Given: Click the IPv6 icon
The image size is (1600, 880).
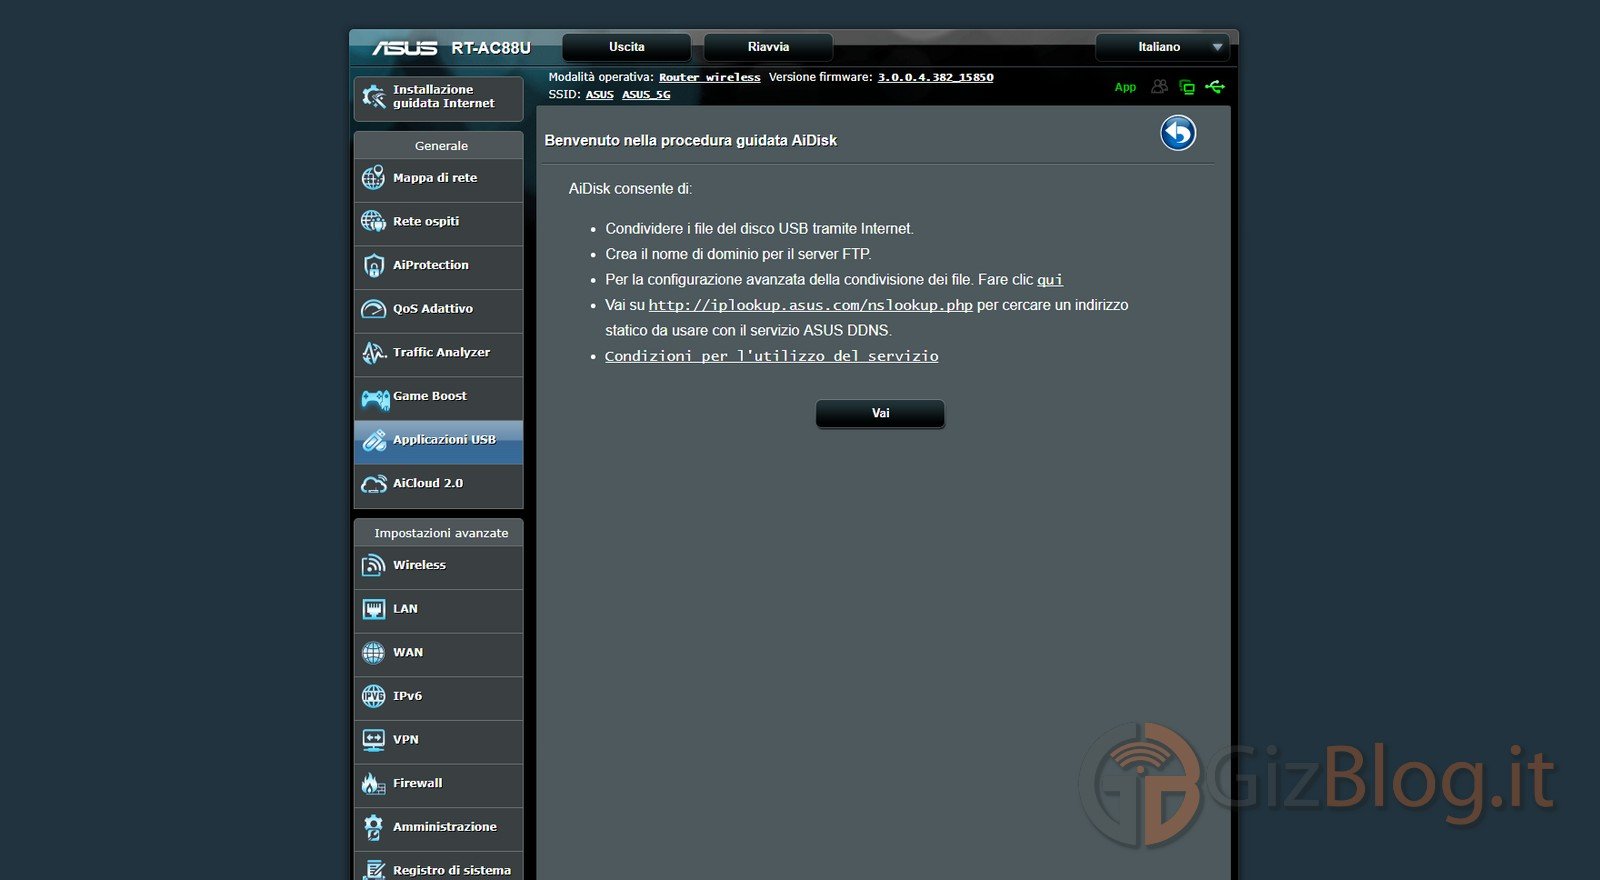Looking at the screenshot, I should [x=373, y=696].
